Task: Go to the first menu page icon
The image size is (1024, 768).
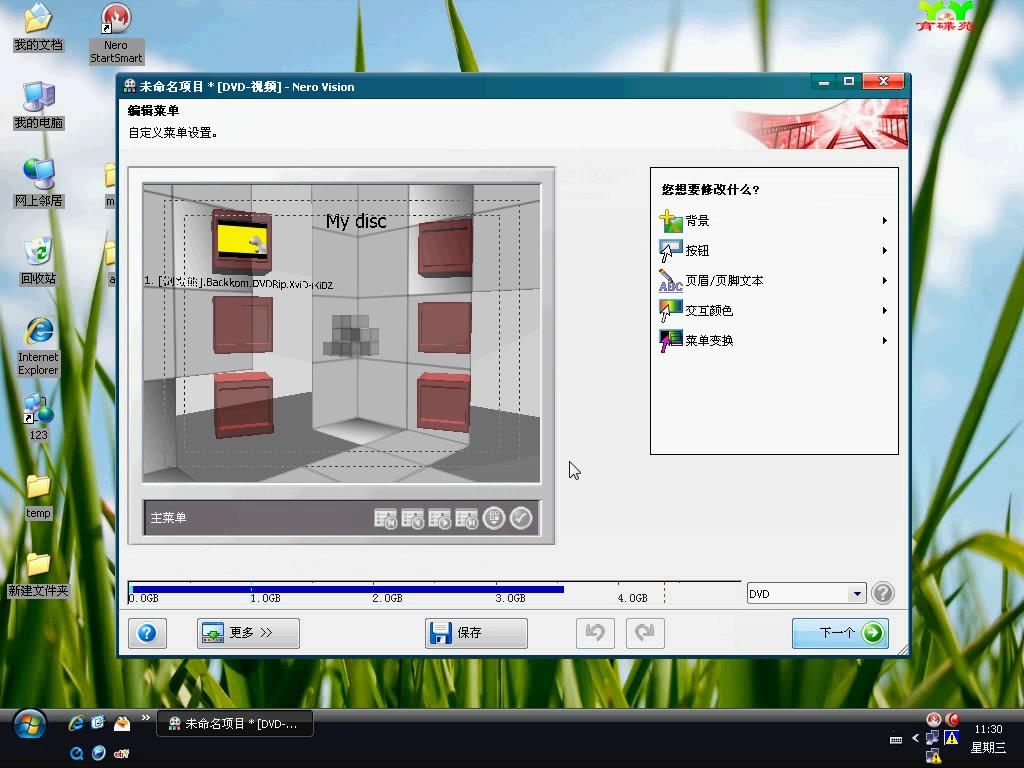Action: [385, 519]
